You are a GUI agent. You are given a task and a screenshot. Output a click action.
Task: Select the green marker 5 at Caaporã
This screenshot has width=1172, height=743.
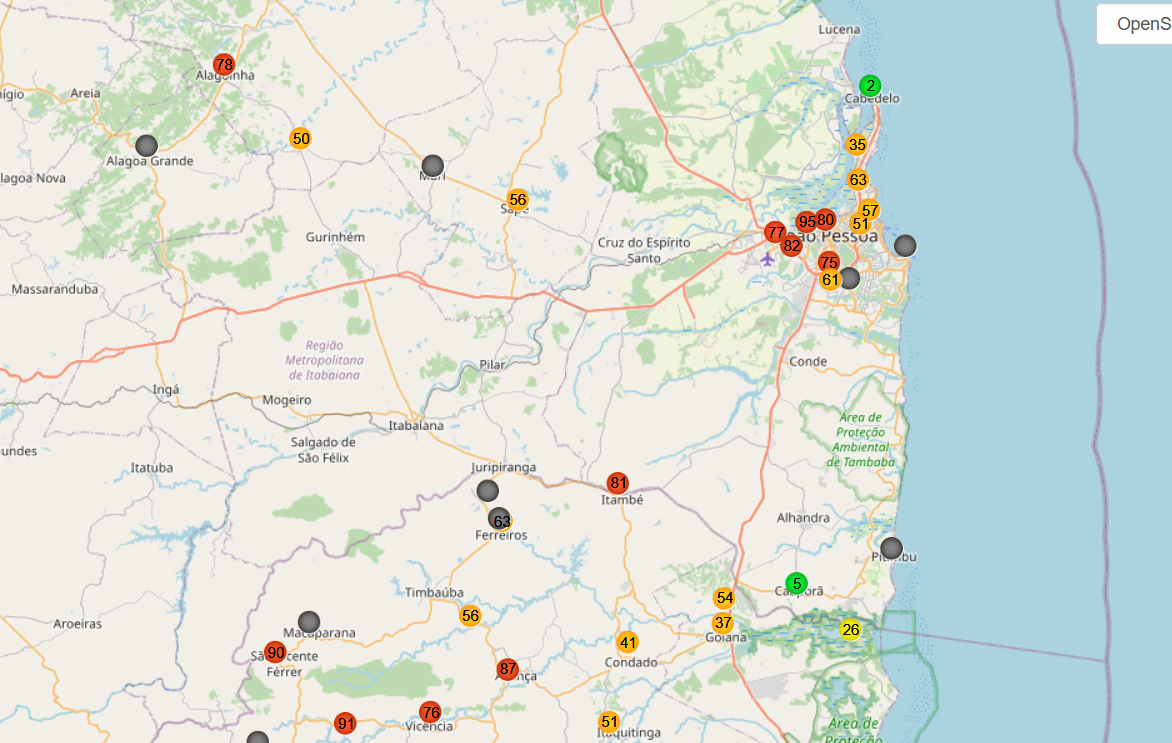click(x=797, y=583)
